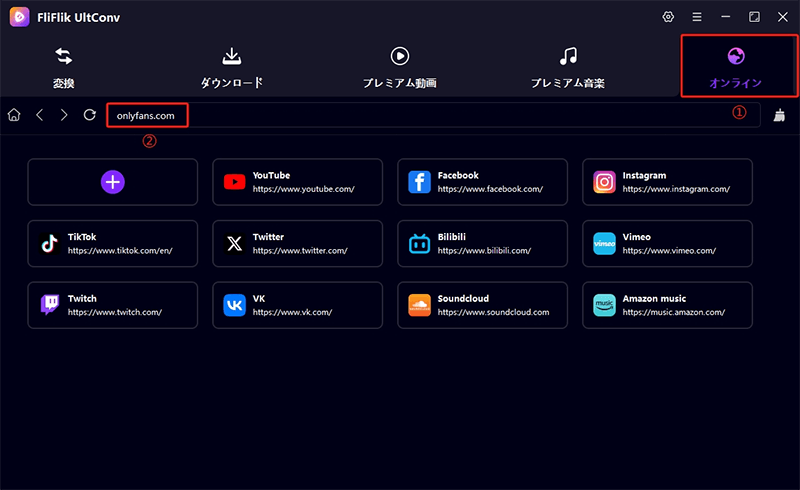Open the プレミアム音楽 tab

pyautogui.click(x=568, y=67)
